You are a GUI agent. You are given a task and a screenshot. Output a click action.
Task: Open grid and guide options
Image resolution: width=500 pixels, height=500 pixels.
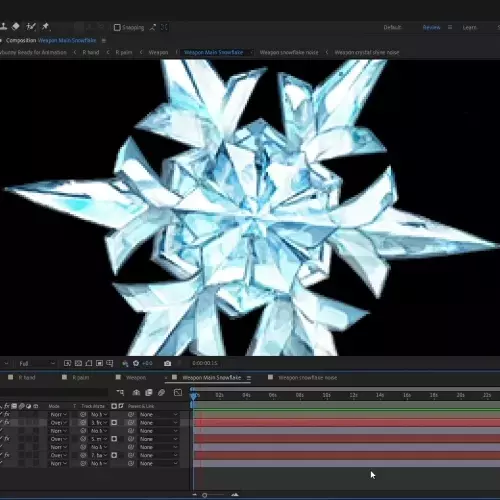click(x=110, y=363)
